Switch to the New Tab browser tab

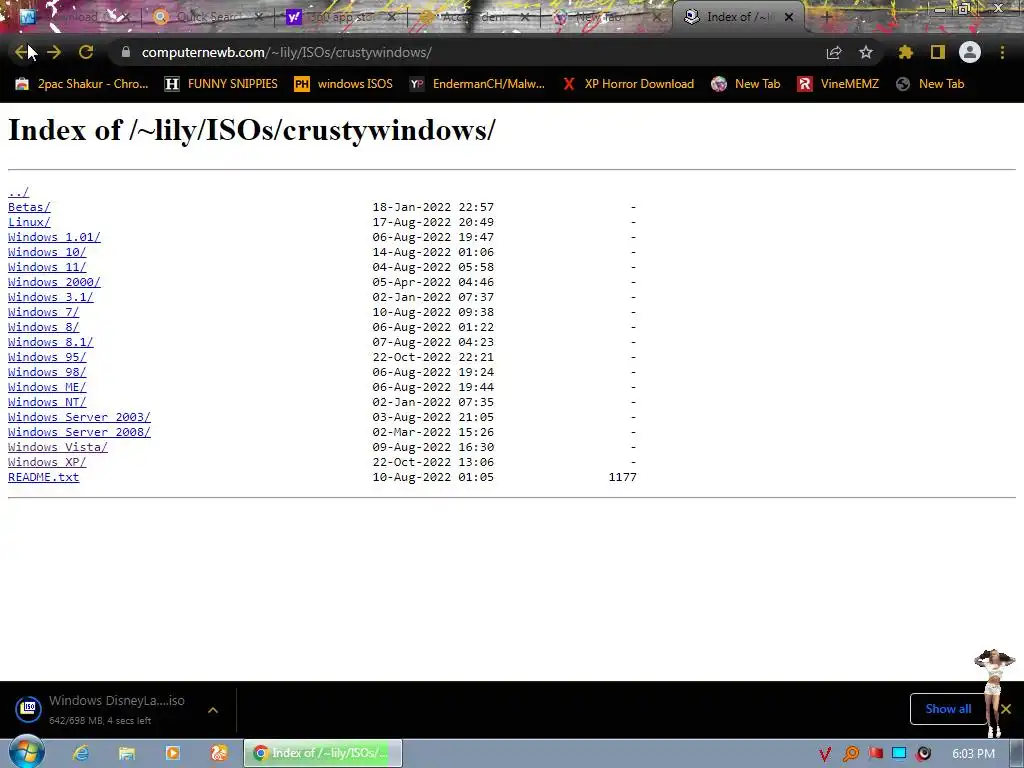(x=607, y=17)
